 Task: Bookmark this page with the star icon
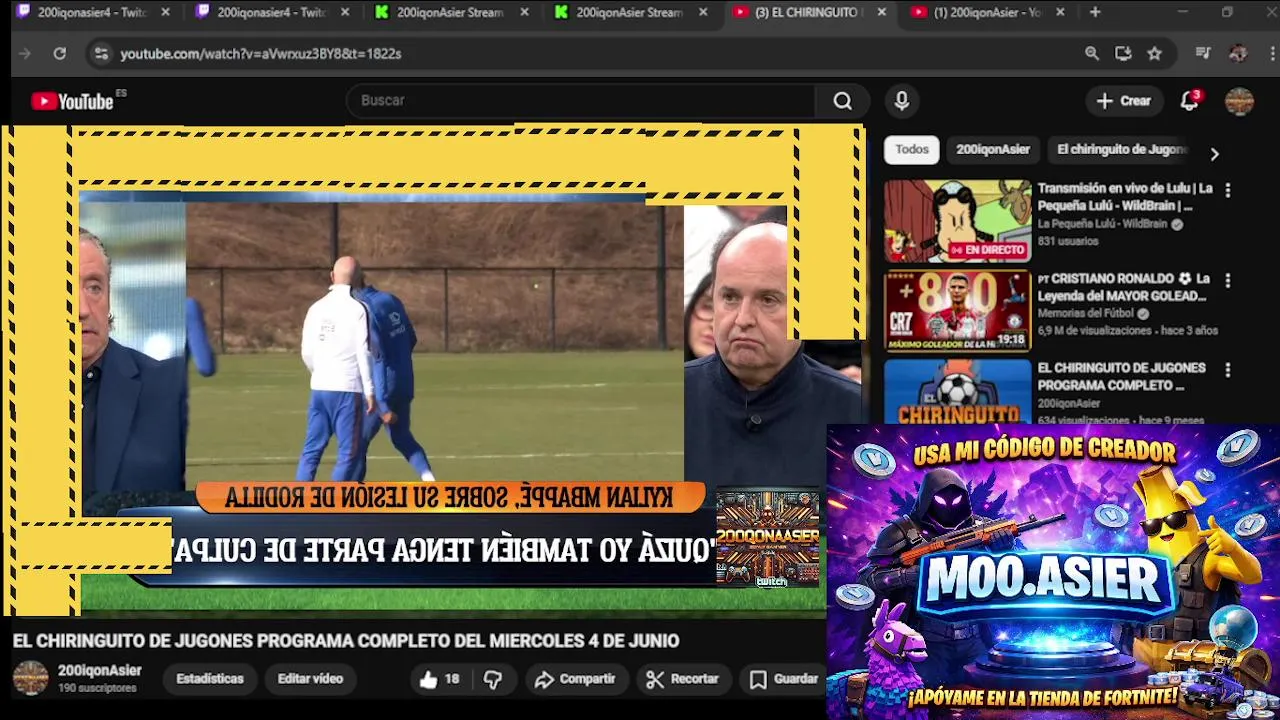1155,54
